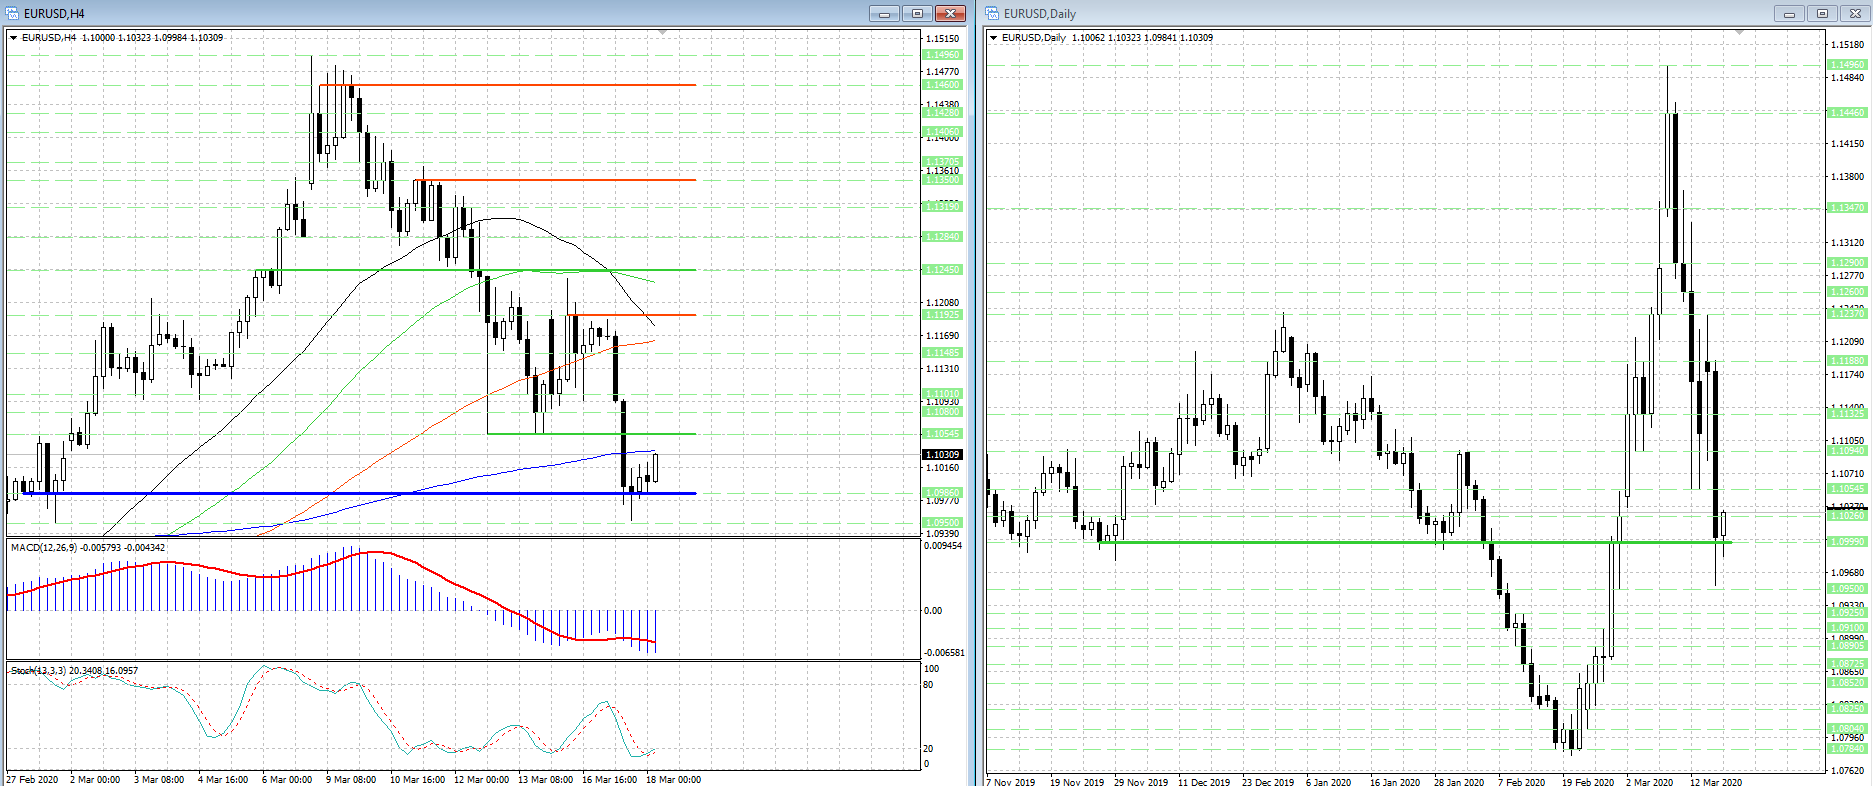Click the EURUSD,Daily chart window icon

click(992, 13)
